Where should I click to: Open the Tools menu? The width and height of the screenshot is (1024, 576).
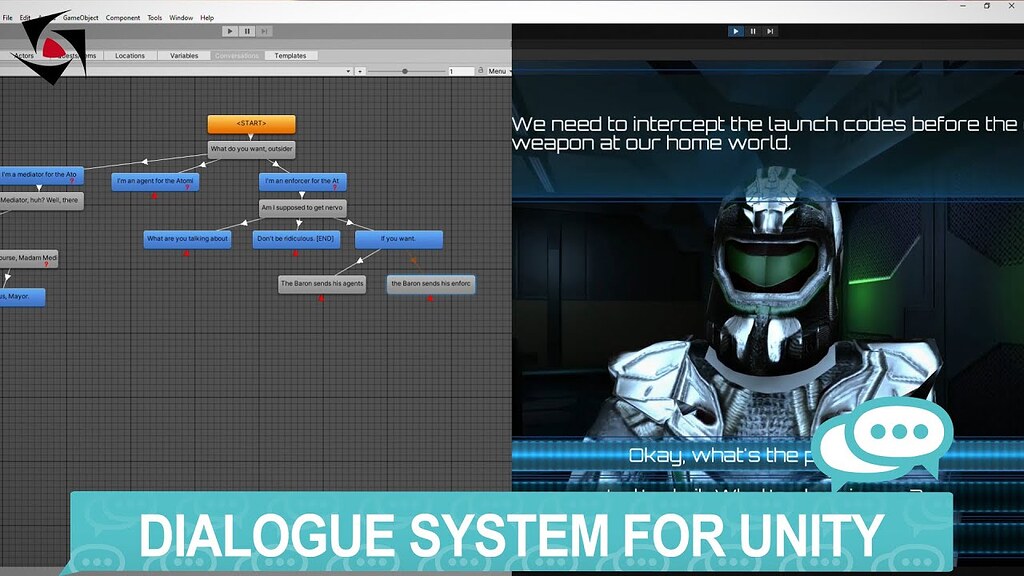[154, 17]
